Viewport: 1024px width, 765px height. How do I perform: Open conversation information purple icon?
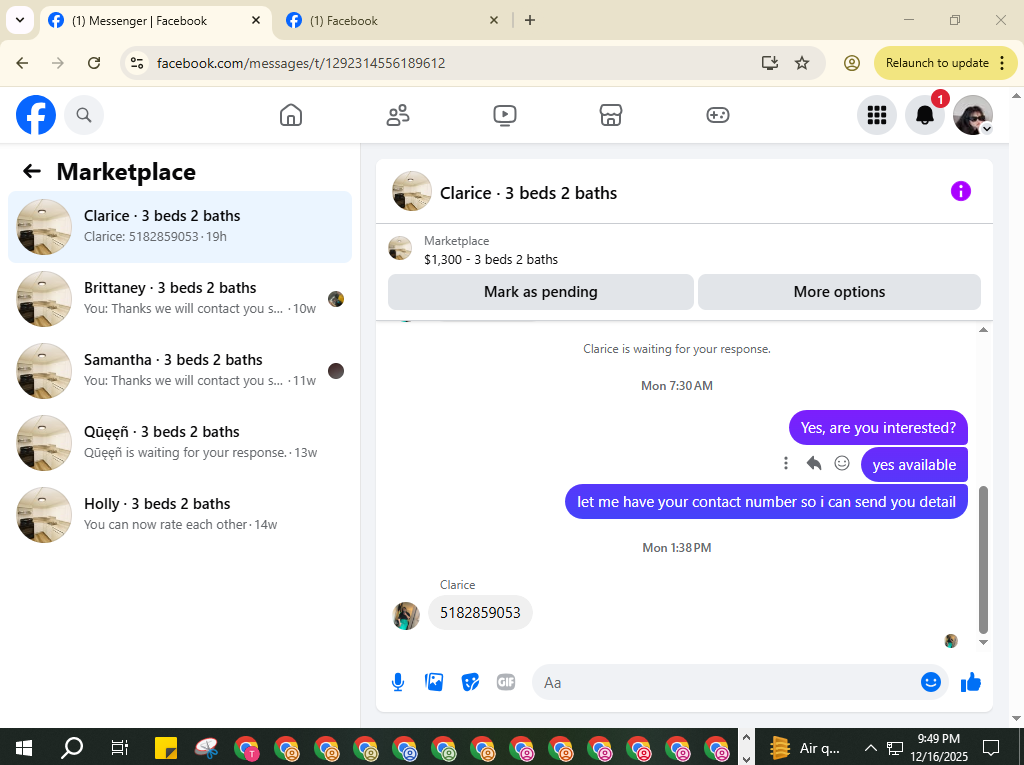(x=961, y=191)
